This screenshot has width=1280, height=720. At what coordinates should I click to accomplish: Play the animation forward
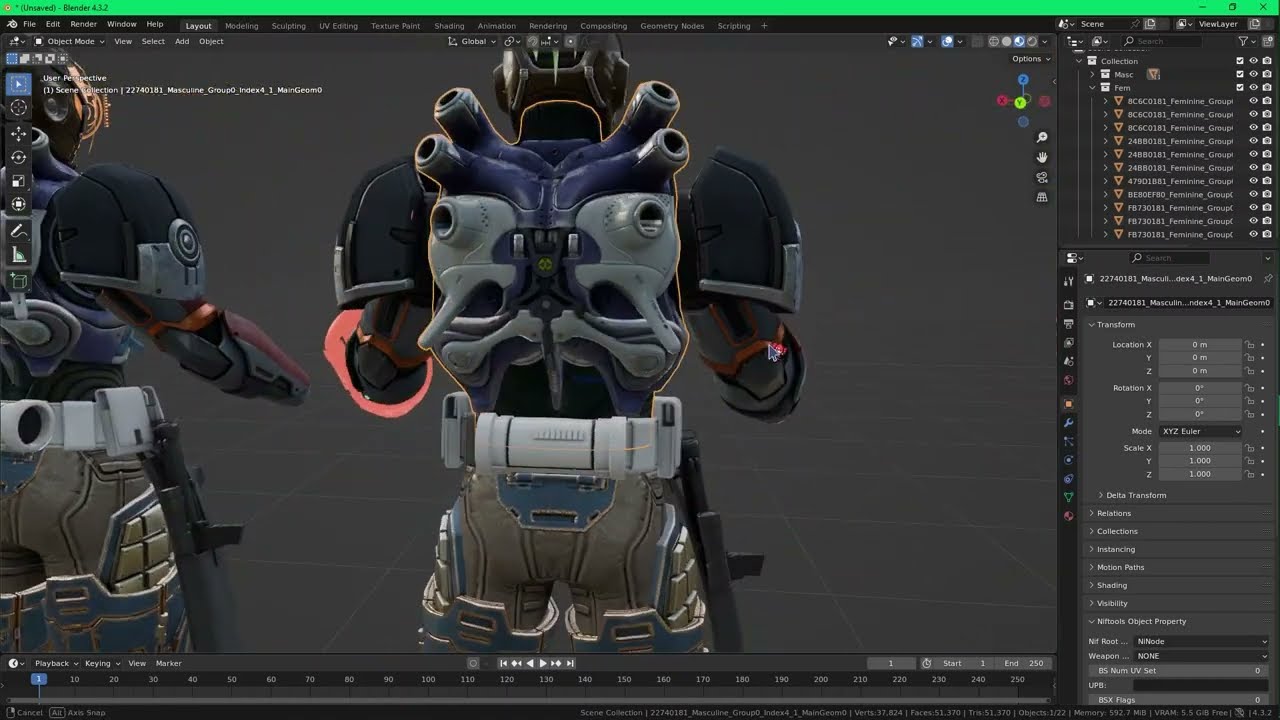(543, 663)
